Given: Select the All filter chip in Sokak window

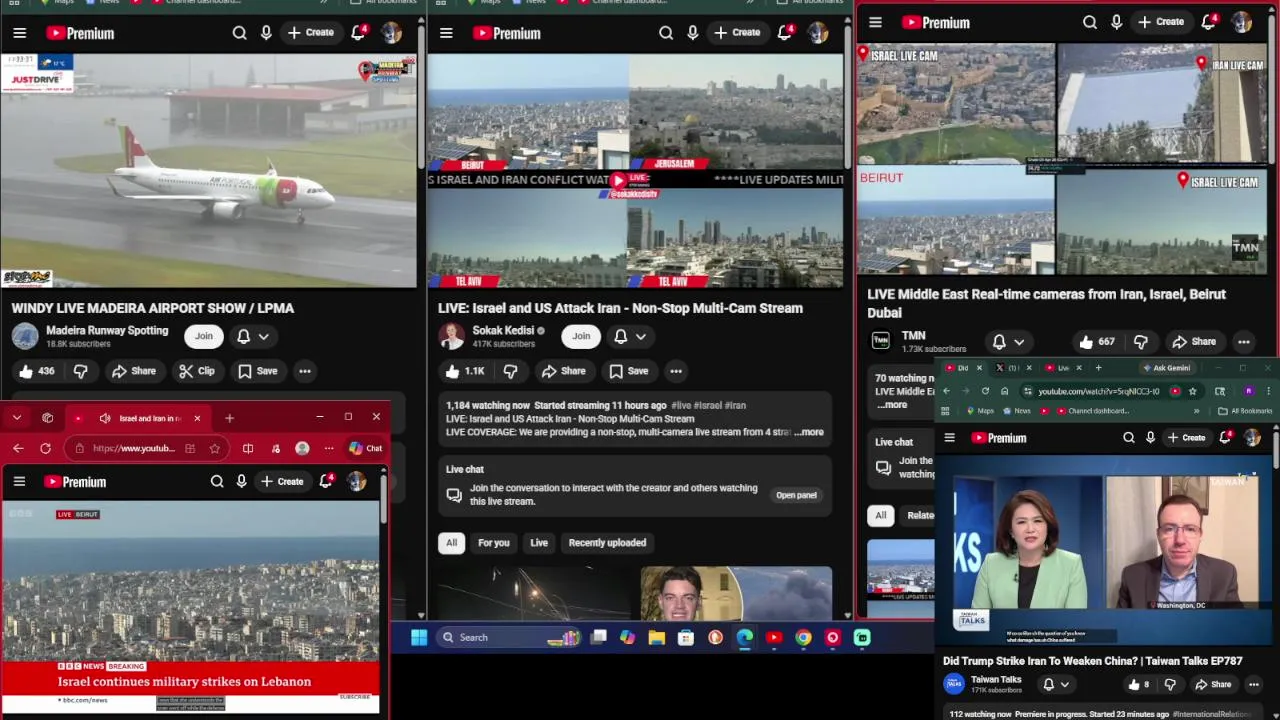Looking at the screenshot, I should [x=451, y=542].
